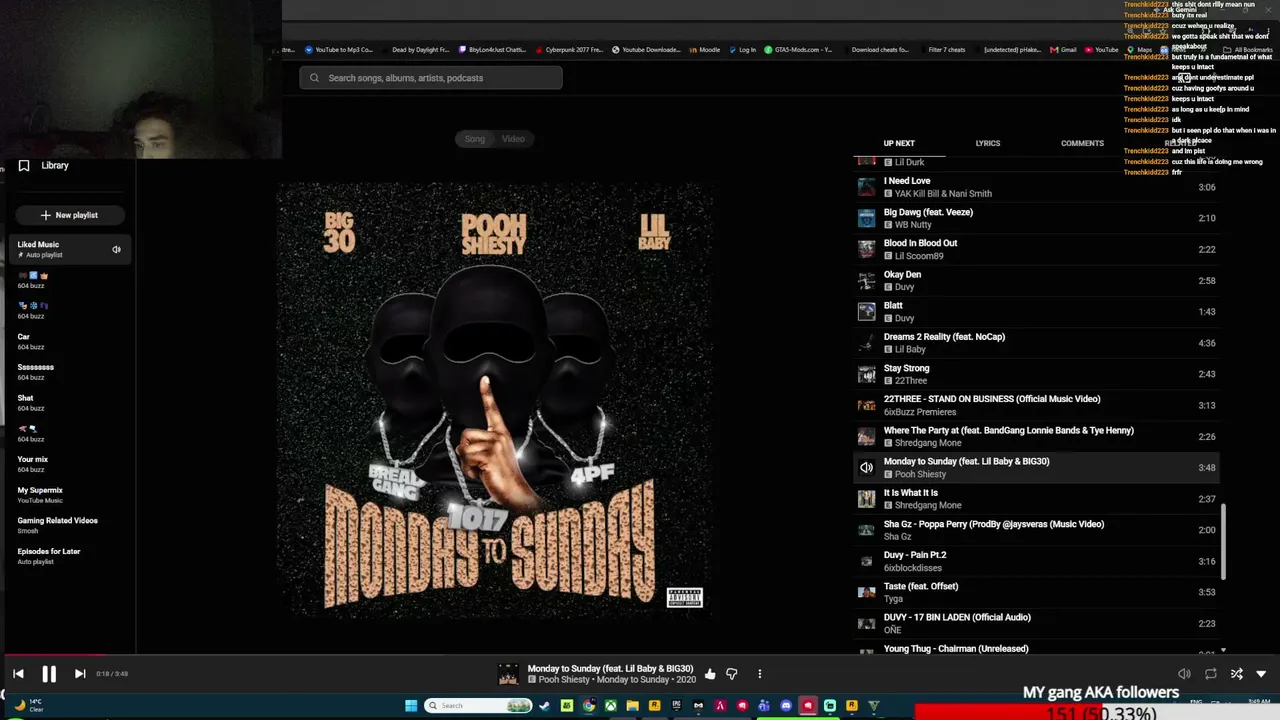This screenshot has height=720, width=1280.
Task: Create a new playlist
Action: pos(69,215)
